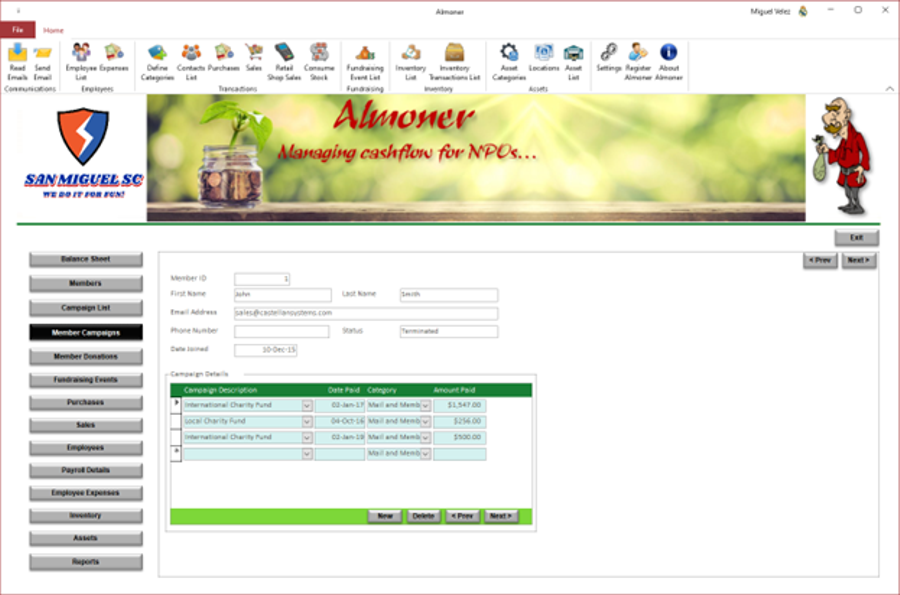Viewport: 900px width, 595px height.
Task: Open the Employees sidebar button
Action: [86, 448]
